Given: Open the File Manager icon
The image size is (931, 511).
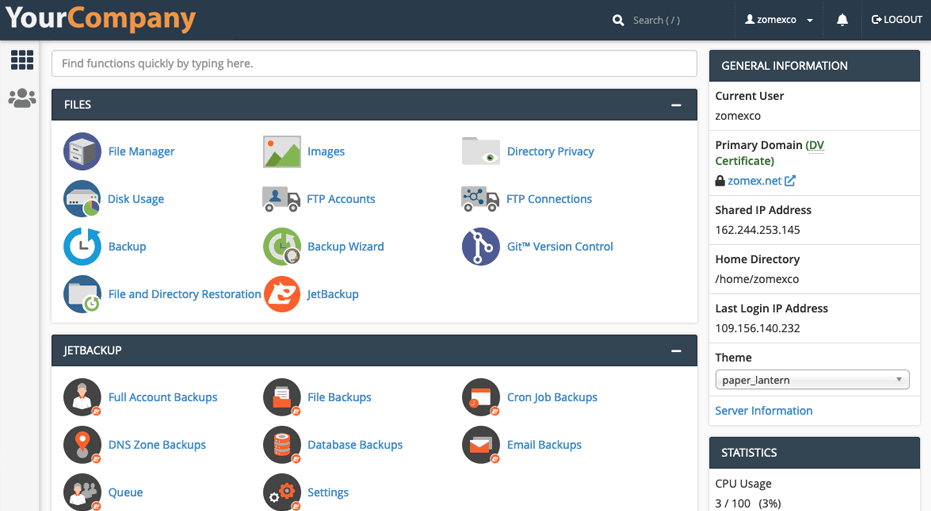Looking at the screenshot, I should (x=82, y=151).
